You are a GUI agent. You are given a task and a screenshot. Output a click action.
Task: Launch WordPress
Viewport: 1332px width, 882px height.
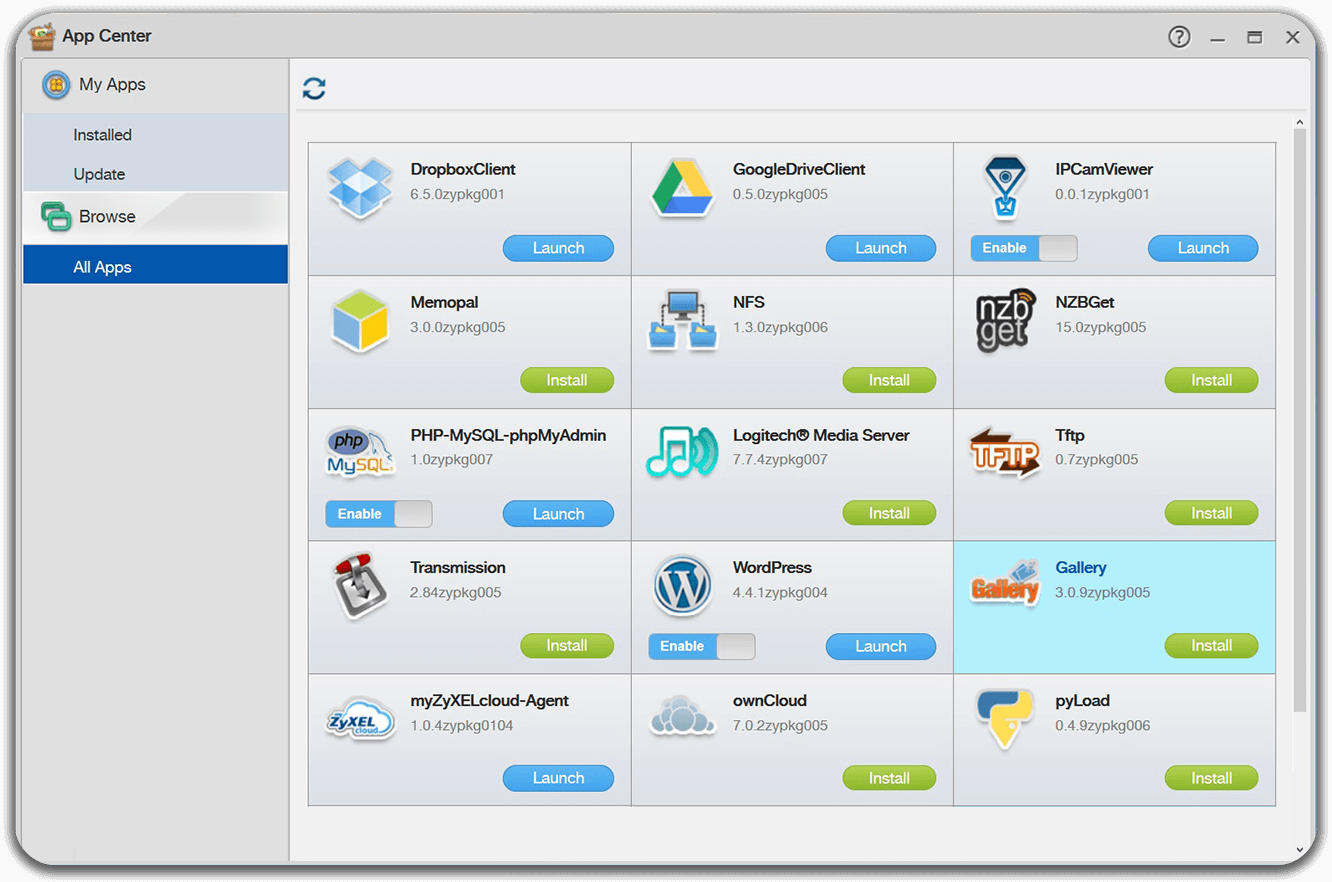(x=881, y=646)
